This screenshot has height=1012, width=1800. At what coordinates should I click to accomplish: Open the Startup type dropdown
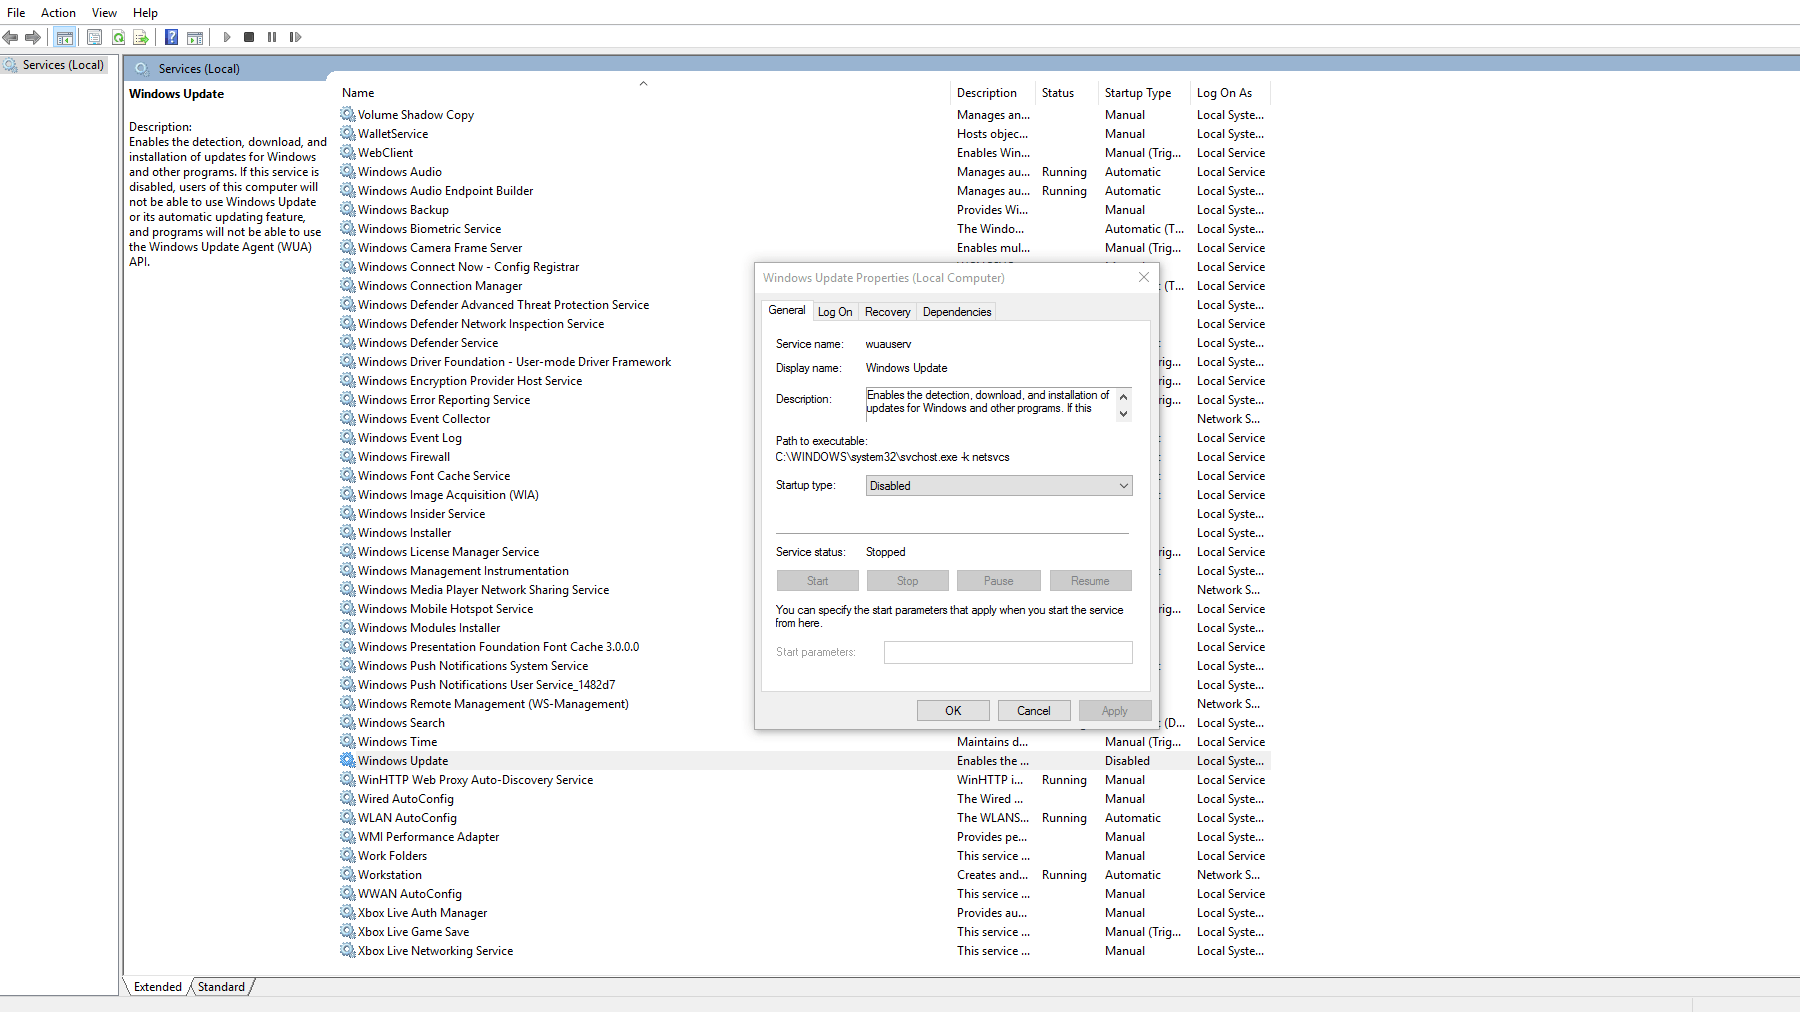(999, 486)
